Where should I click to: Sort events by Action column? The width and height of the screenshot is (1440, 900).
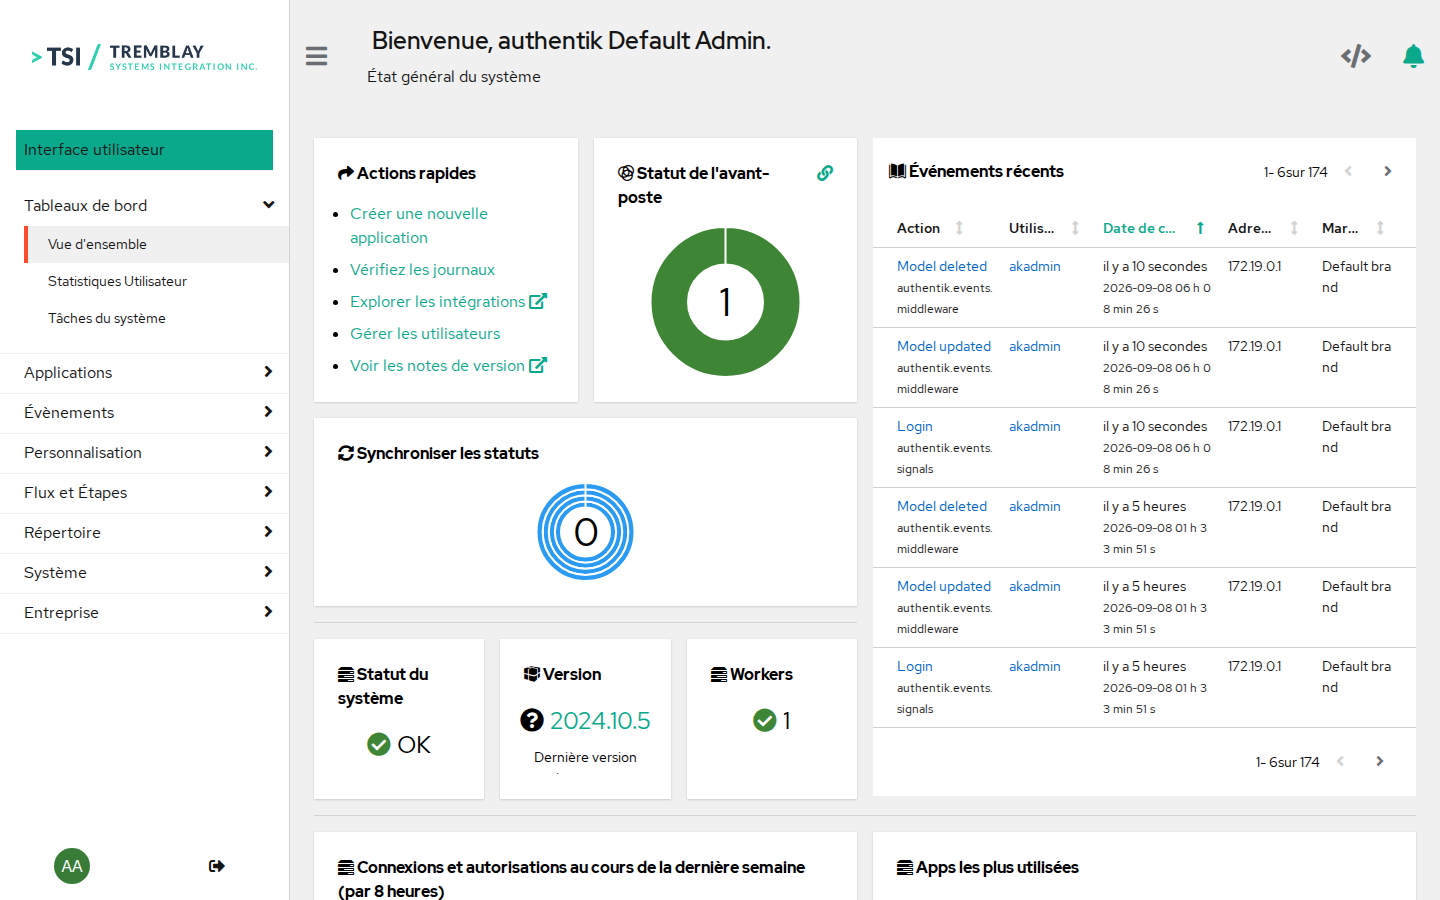(931, 228)
